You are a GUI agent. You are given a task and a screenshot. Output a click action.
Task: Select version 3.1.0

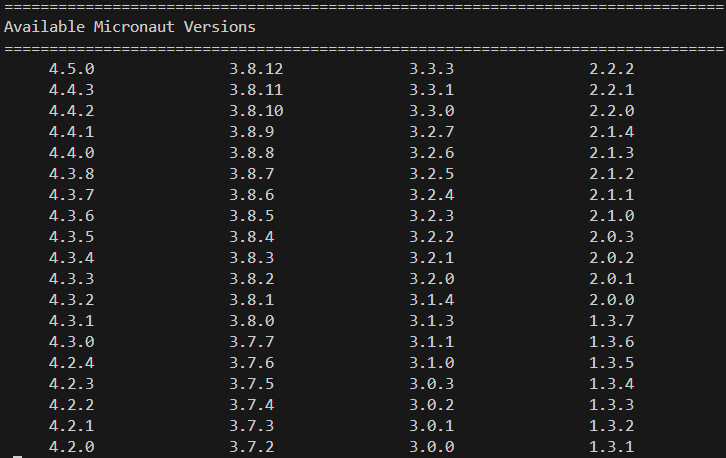tap(432, 363)
